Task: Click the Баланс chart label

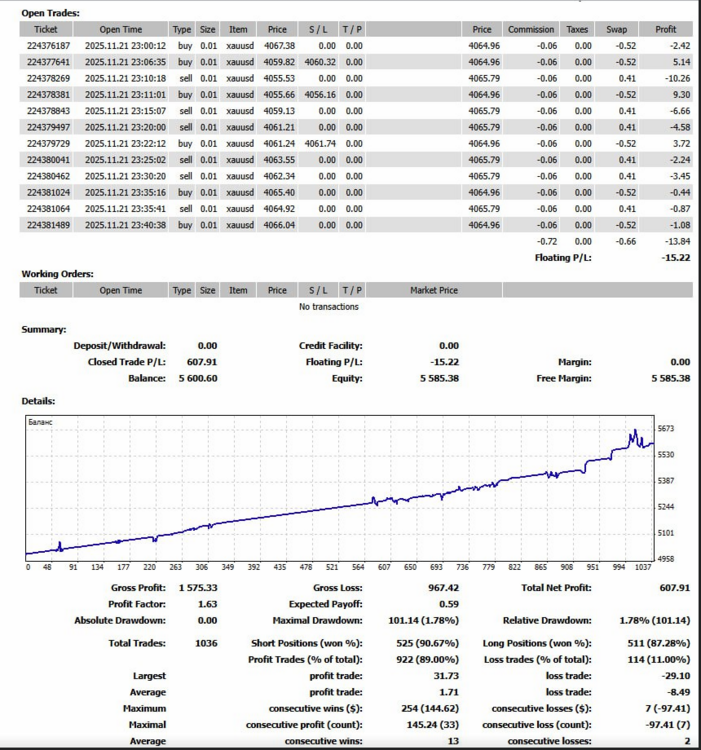Action: (x=40, y=422)
